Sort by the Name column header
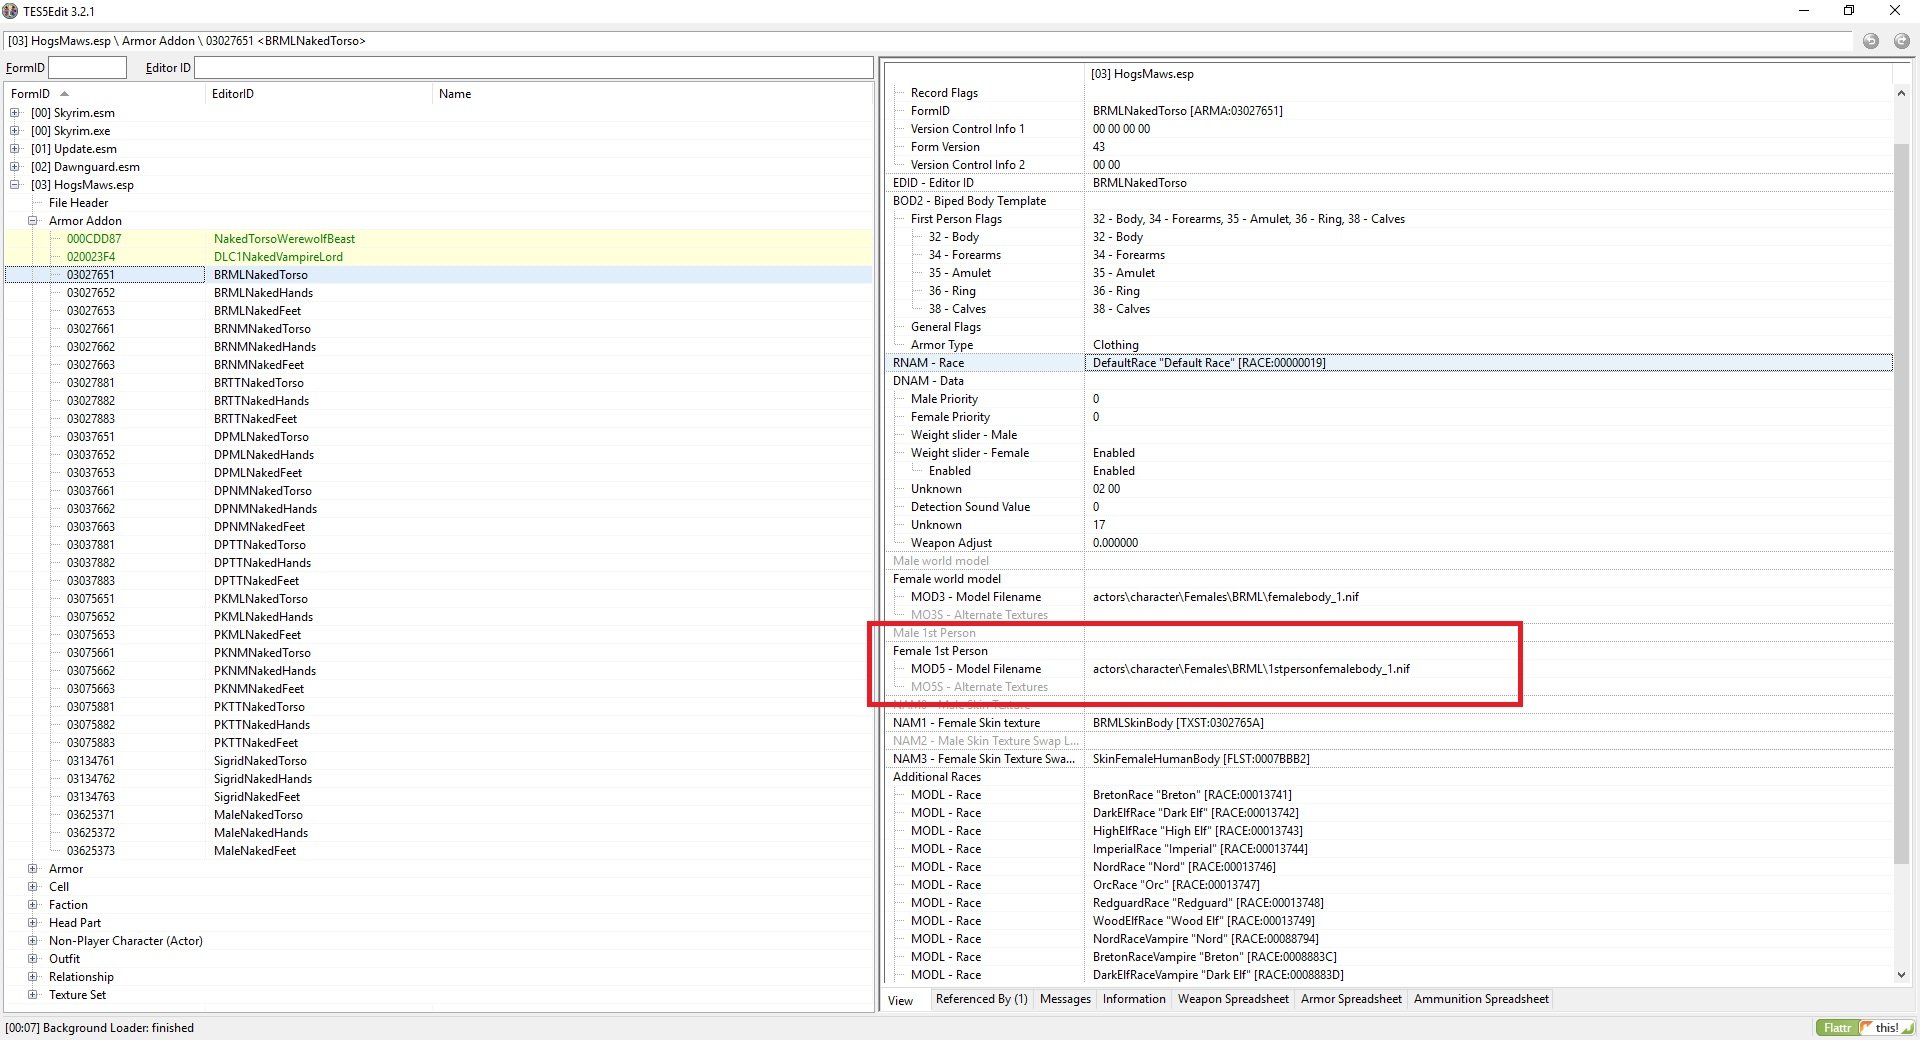The image size is (1920, 1040). click(652, 94)
